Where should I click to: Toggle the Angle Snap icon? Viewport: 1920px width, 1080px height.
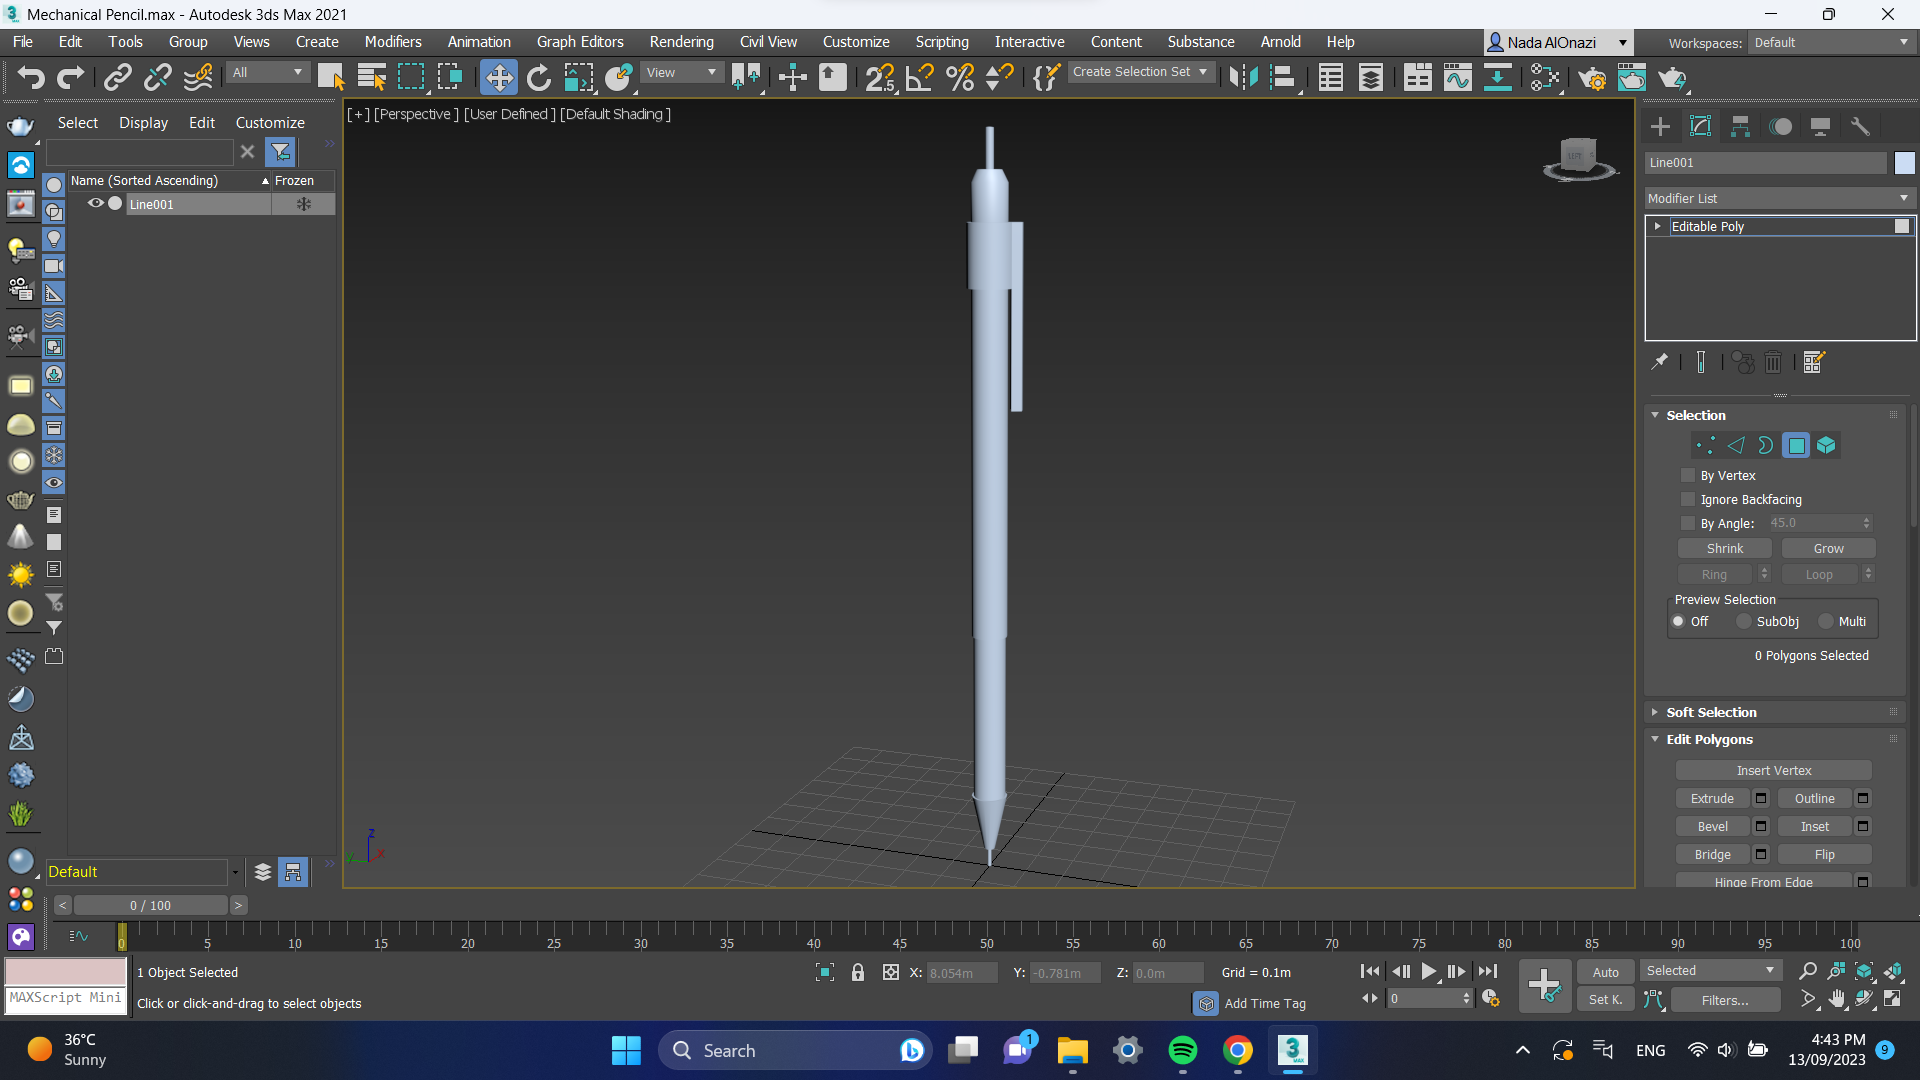pyautogui.click(x=919, y=77)
